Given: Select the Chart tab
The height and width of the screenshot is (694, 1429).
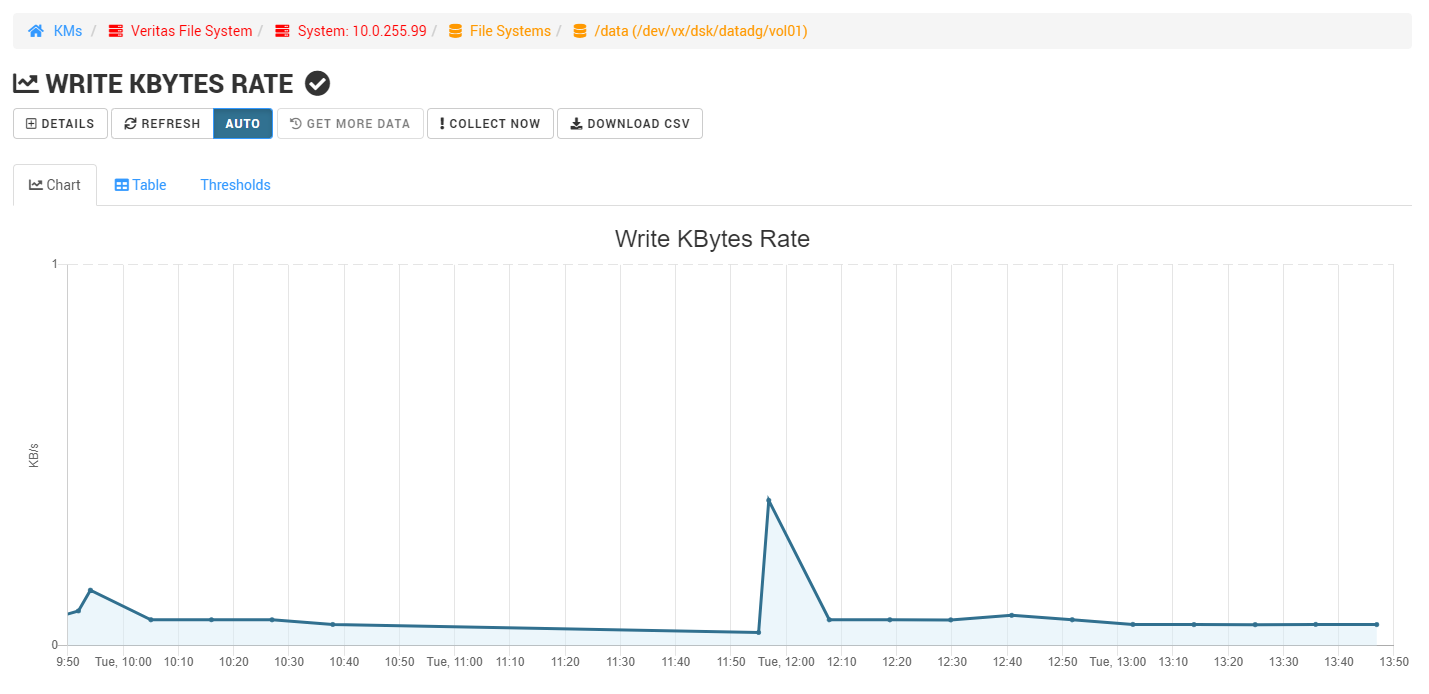Looking at the screenshot, I should tap(54, 184).
